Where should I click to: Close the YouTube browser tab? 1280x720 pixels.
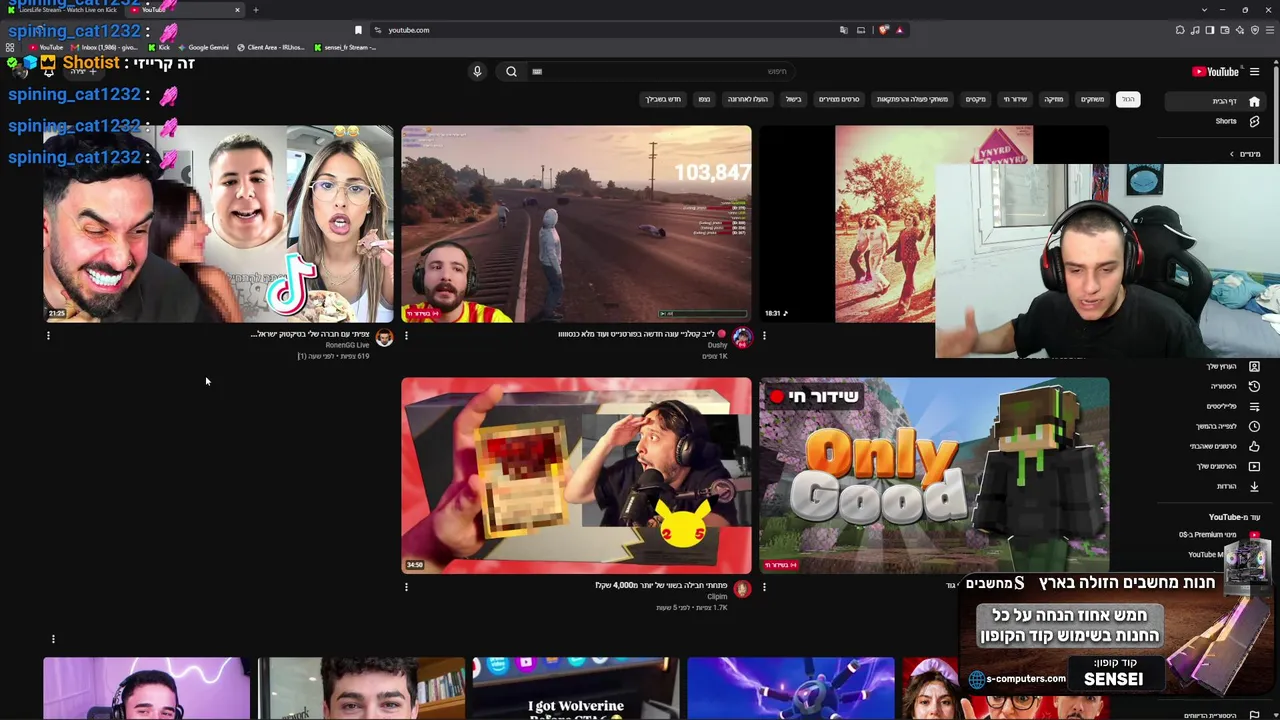(237, 10)
